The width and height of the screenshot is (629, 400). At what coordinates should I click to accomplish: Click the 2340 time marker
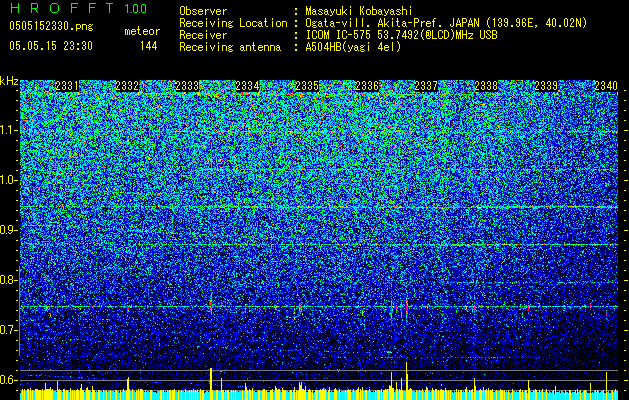(606, 86)
